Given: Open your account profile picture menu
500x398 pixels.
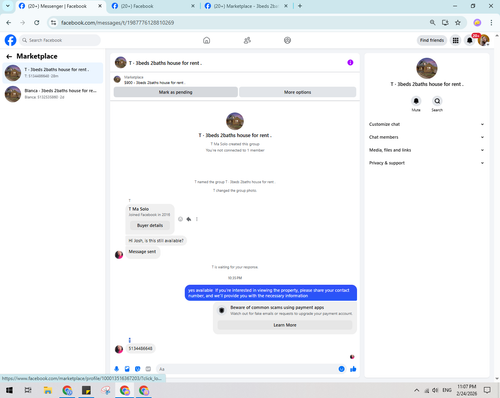Looking at the screenshot, I should pos(483,40).
